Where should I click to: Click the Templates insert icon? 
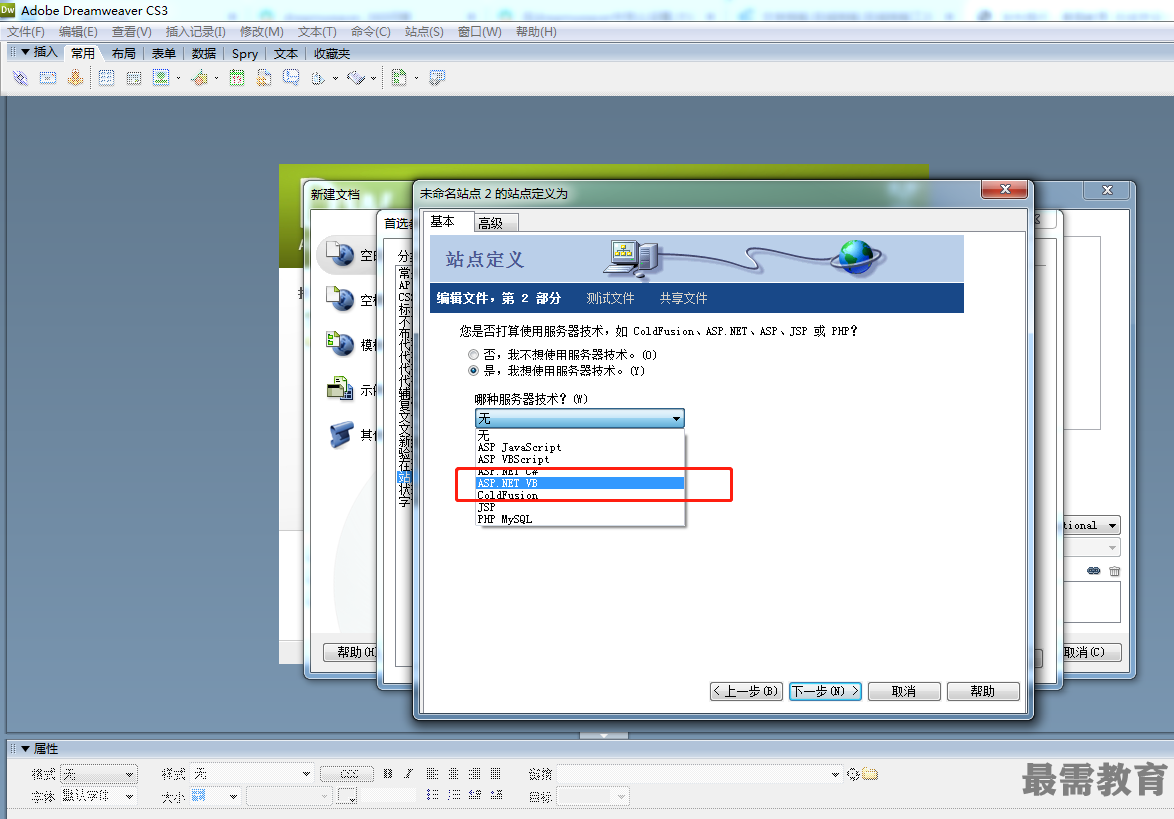[399, 78]
